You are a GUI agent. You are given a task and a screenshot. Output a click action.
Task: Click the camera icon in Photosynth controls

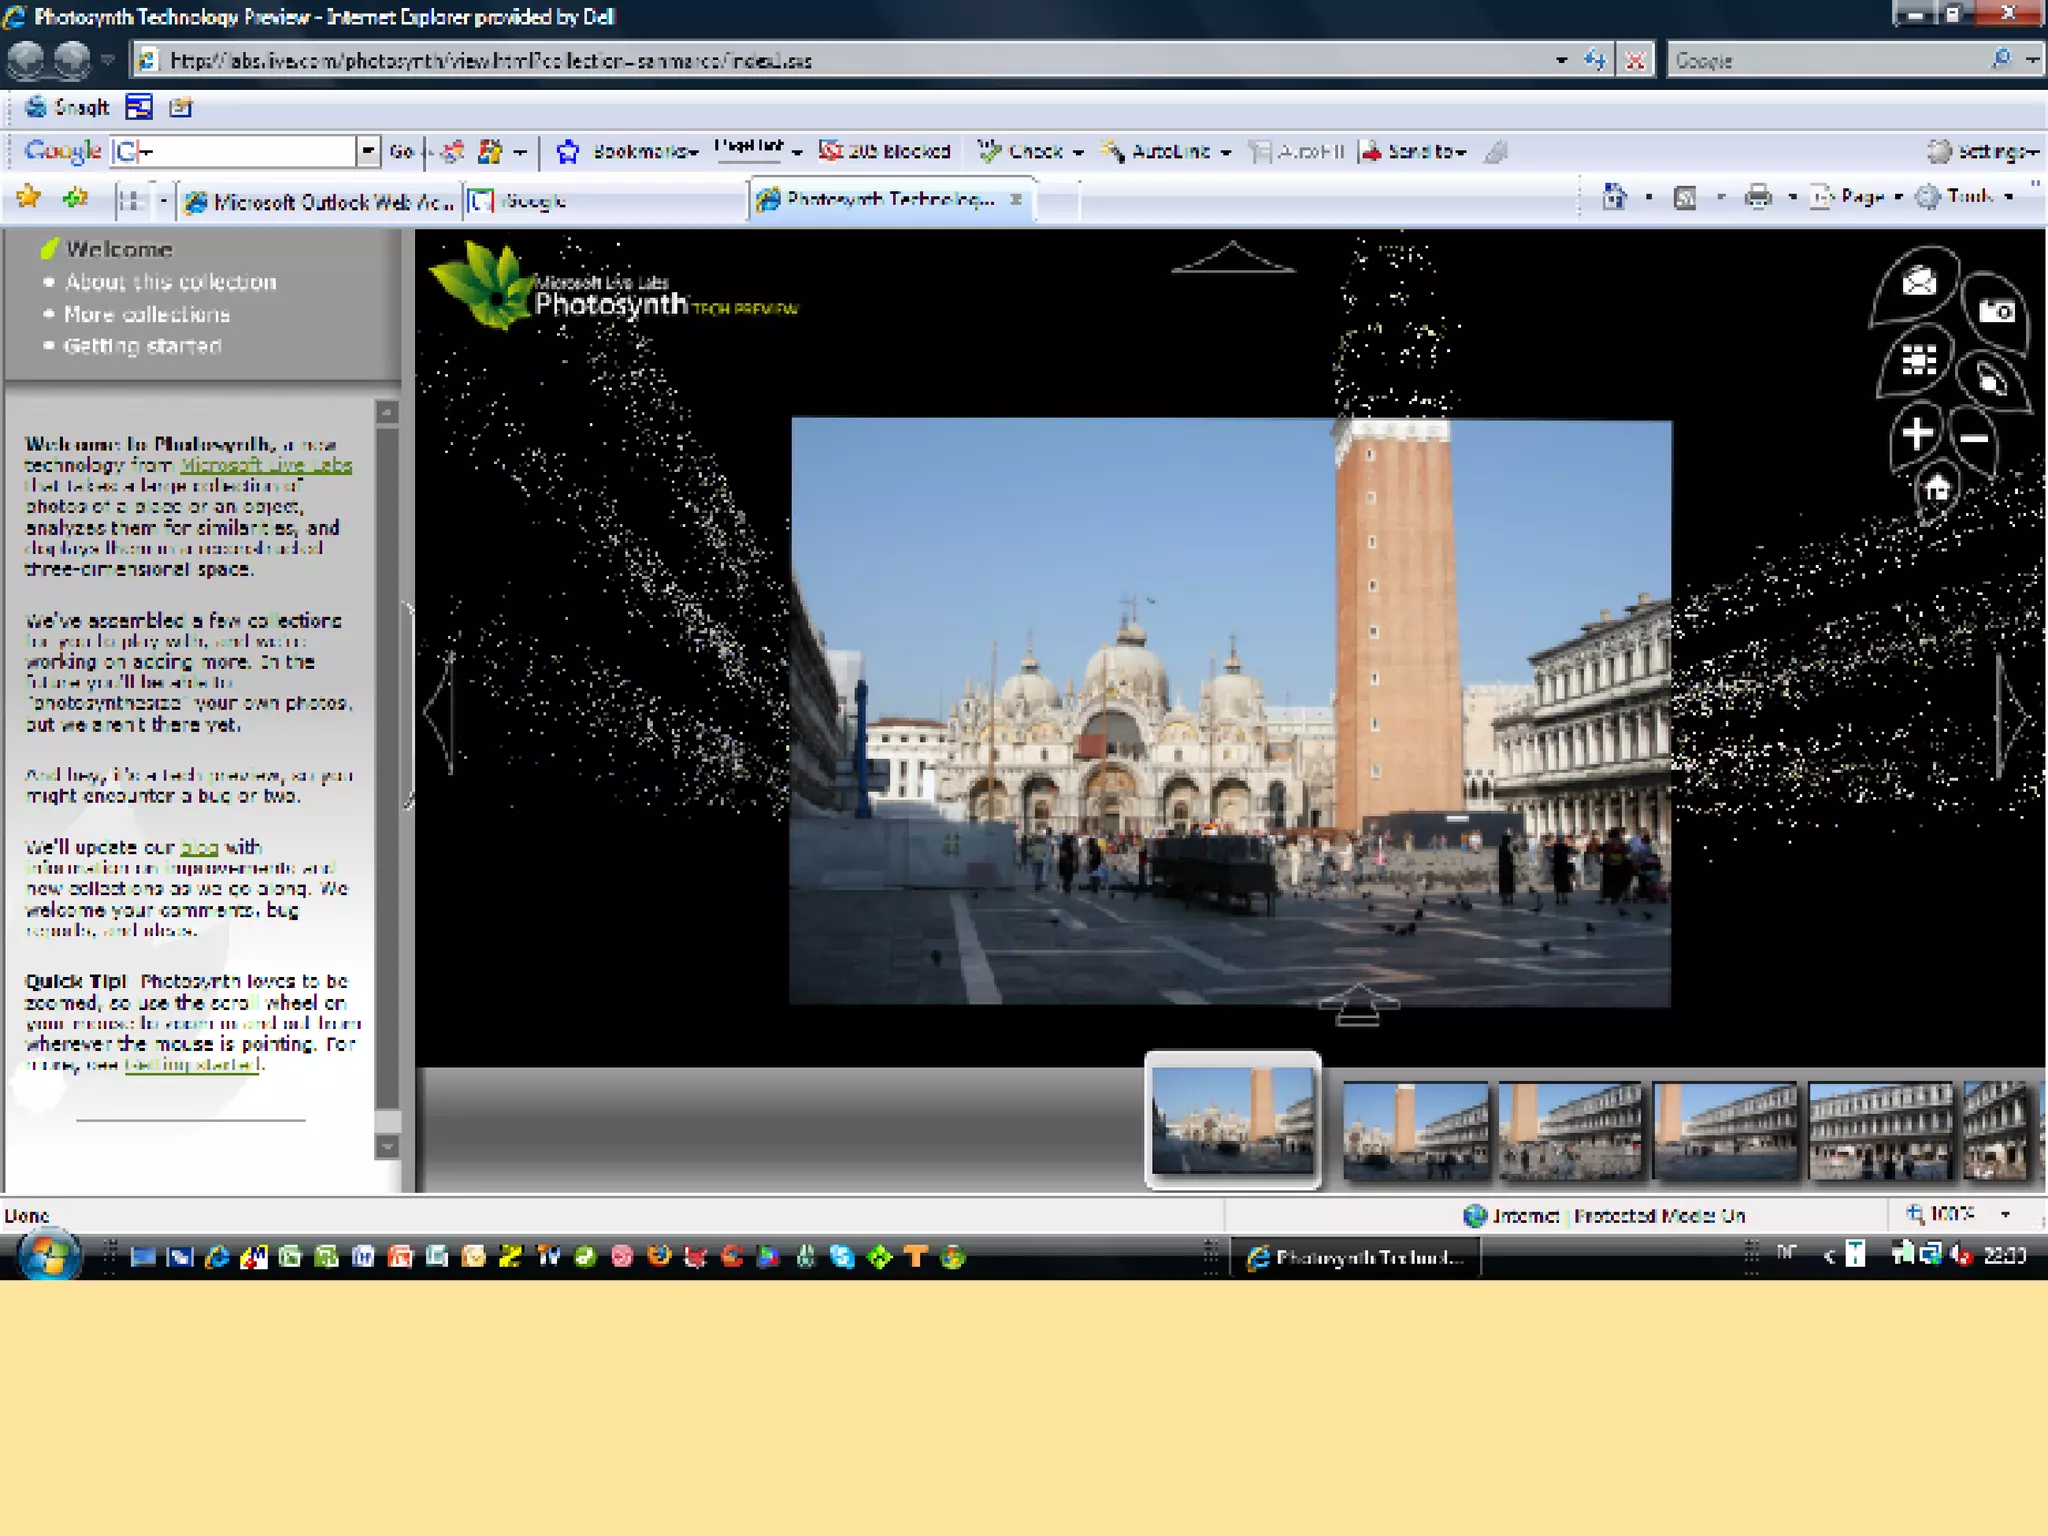pyautogui.click(x=1996, y=312)
